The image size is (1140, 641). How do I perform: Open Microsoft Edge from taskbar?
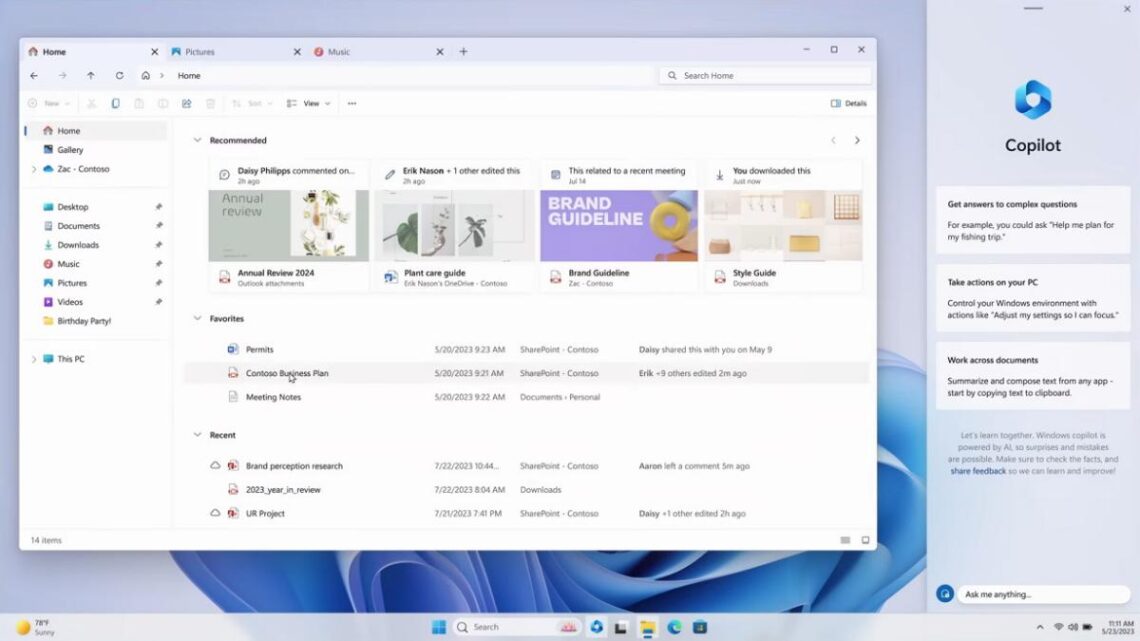coord(674,627)
